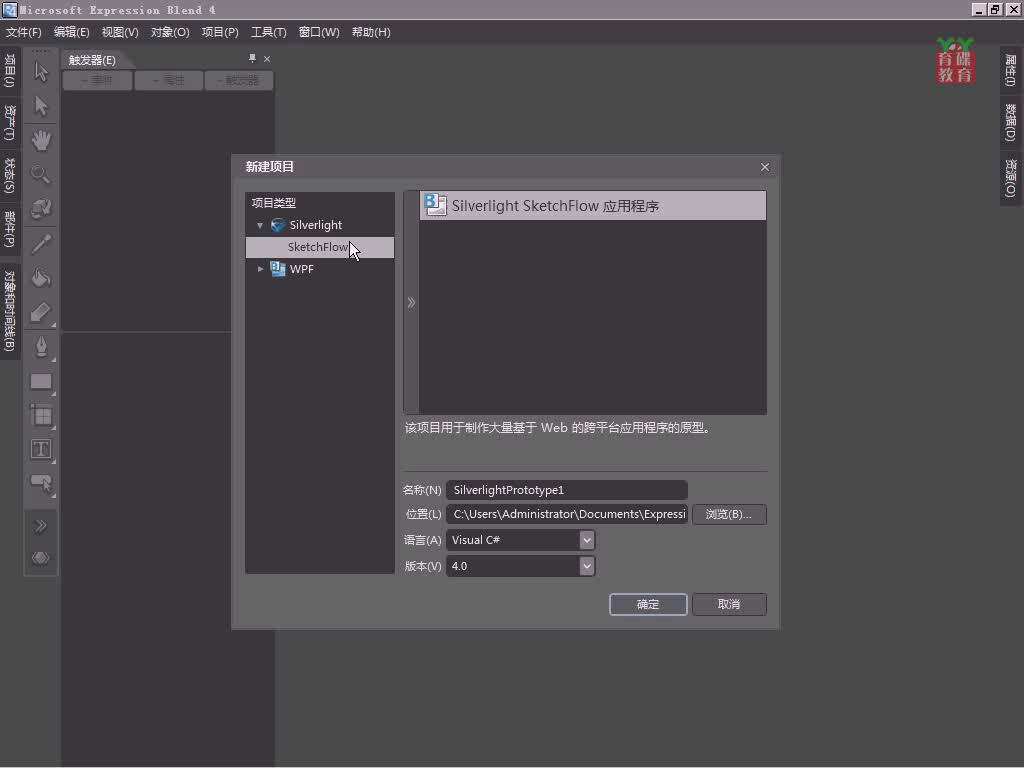Select SketchFlow project type

[x=319, y=247]
